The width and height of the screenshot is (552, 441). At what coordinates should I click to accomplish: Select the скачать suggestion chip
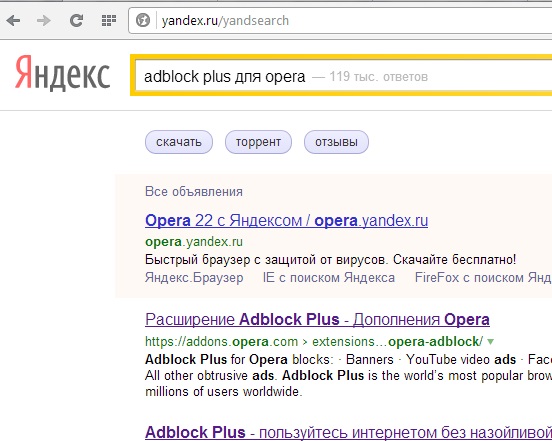179,142
